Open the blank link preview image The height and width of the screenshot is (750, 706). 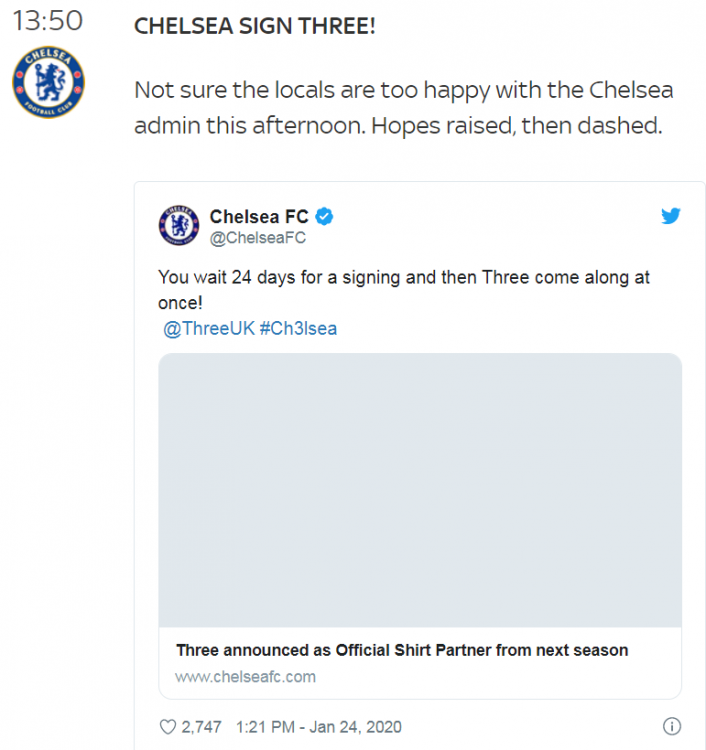tap(420, 490)
